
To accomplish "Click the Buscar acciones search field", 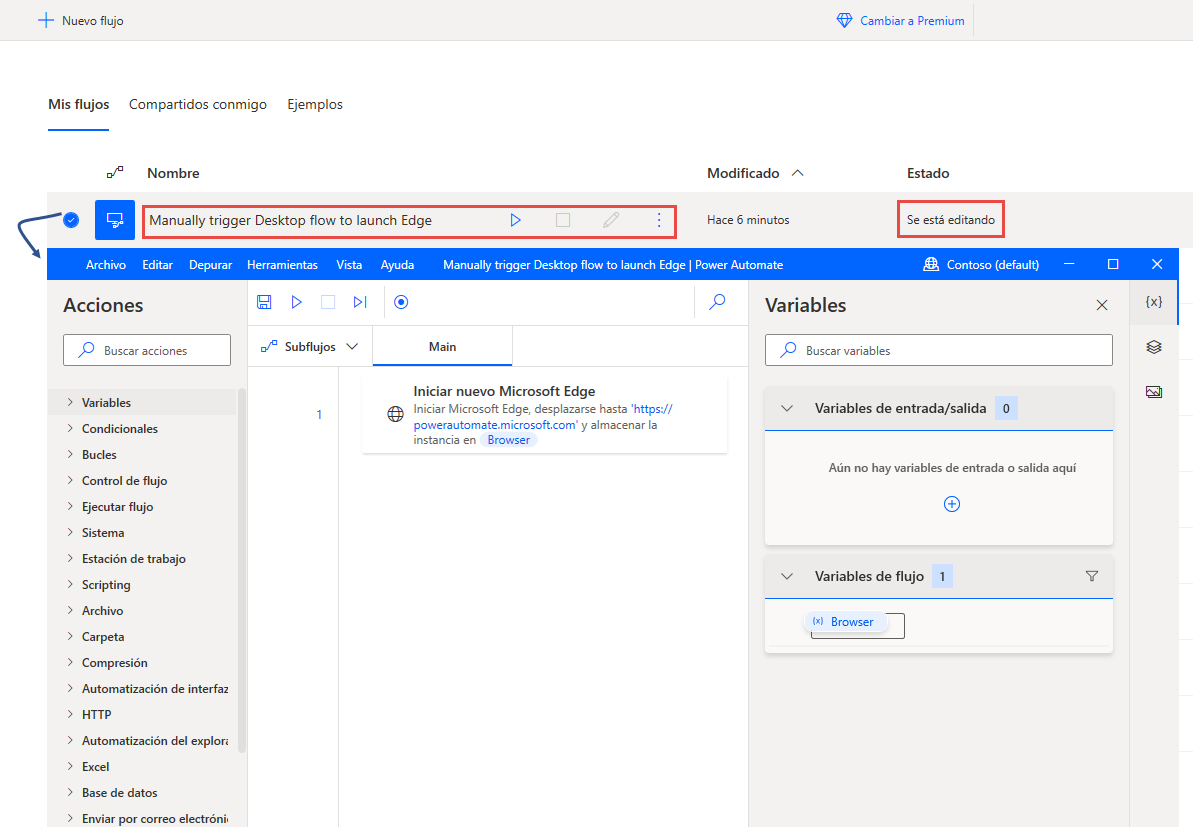I will click(x=147, y=350).
